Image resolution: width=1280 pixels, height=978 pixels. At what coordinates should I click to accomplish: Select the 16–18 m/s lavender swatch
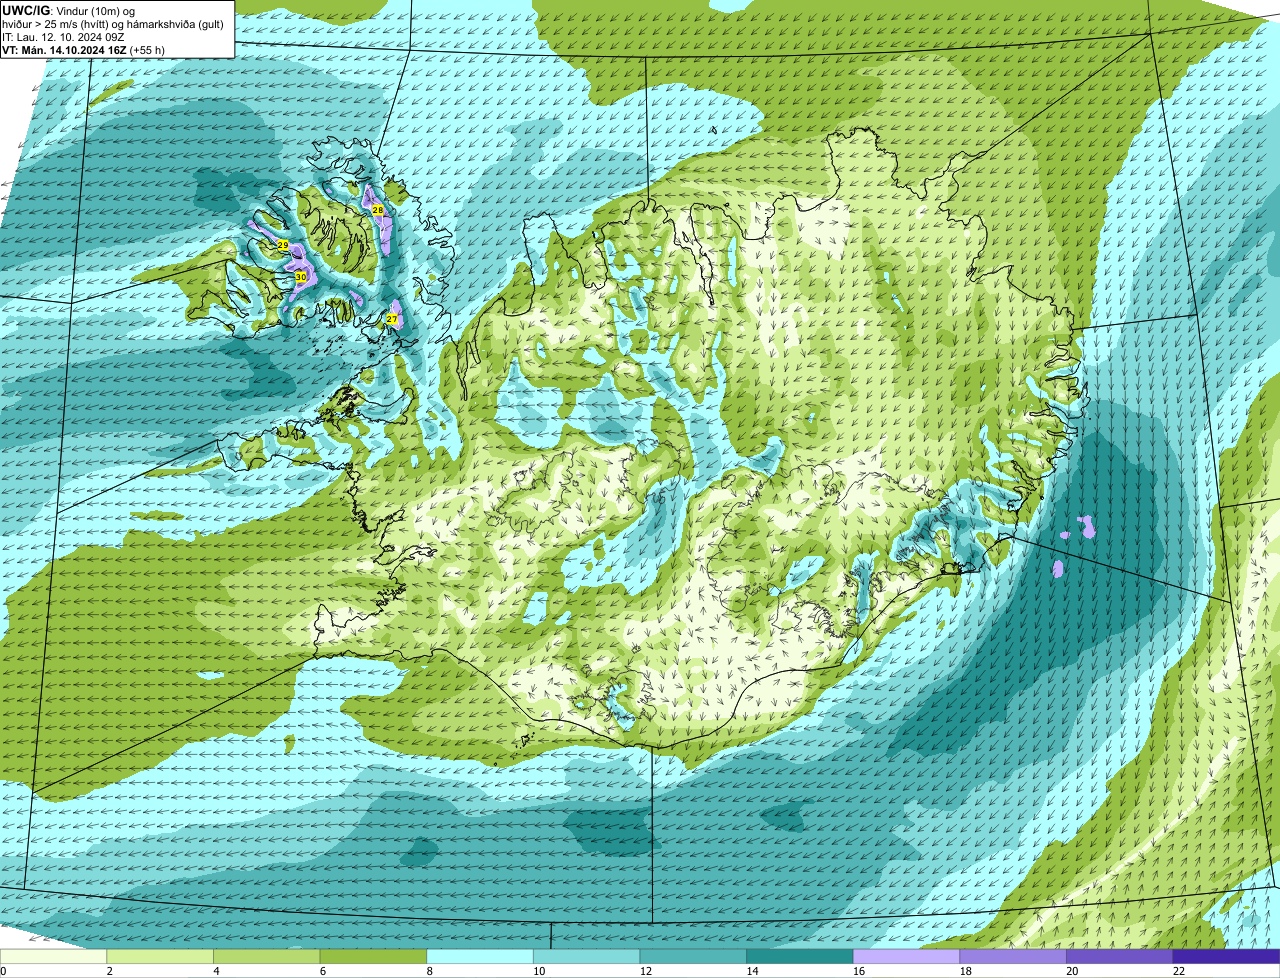[907, 956]
